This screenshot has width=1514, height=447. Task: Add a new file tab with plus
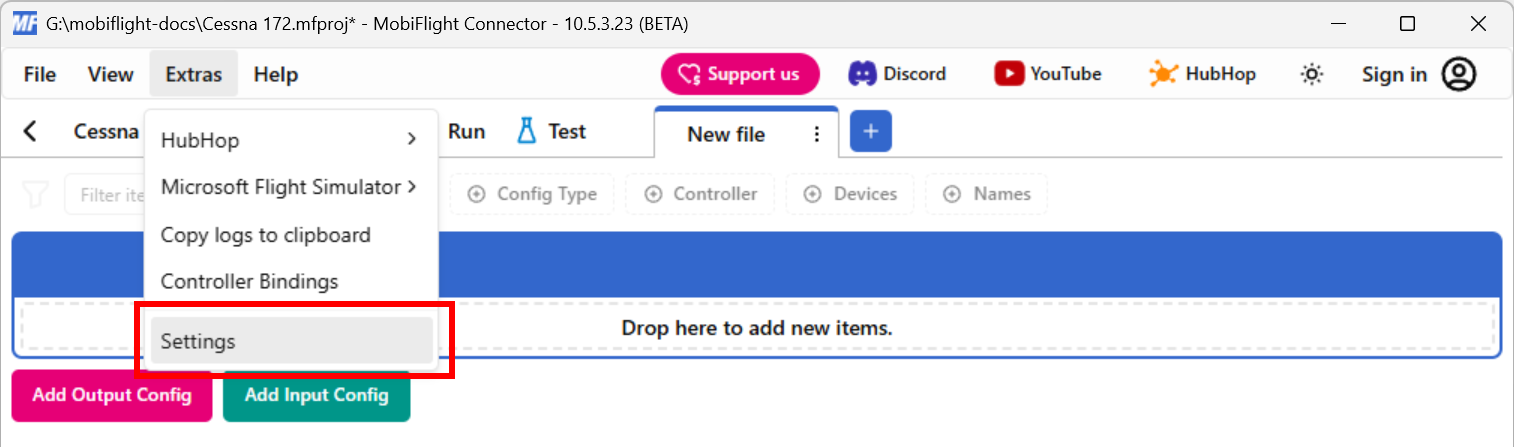(x=870, y=131)
